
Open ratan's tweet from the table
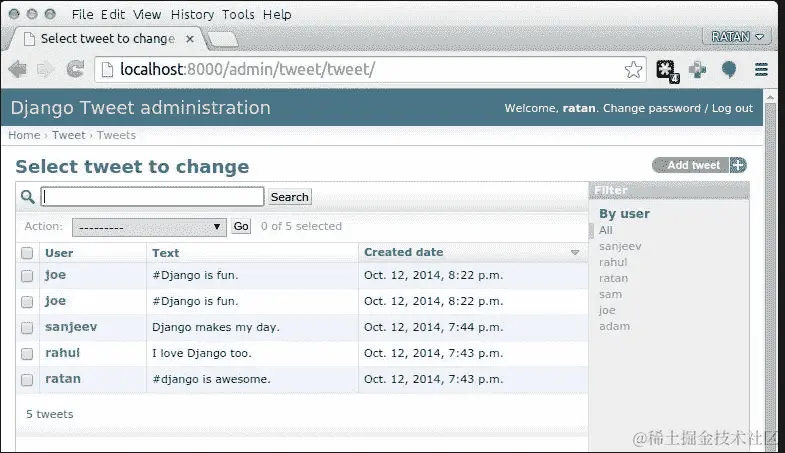[63, 379]
